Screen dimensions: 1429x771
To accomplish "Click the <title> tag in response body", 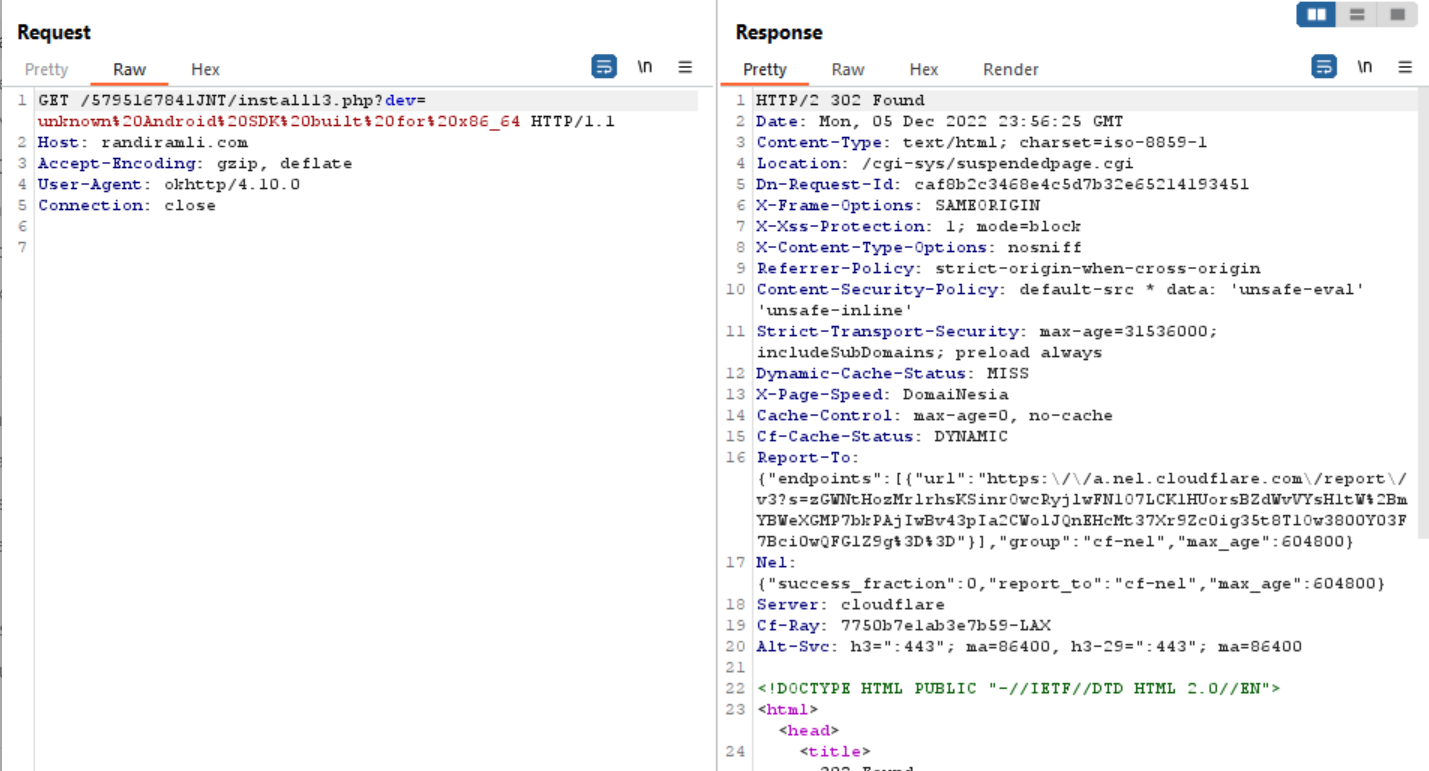I will coord(834,751).
